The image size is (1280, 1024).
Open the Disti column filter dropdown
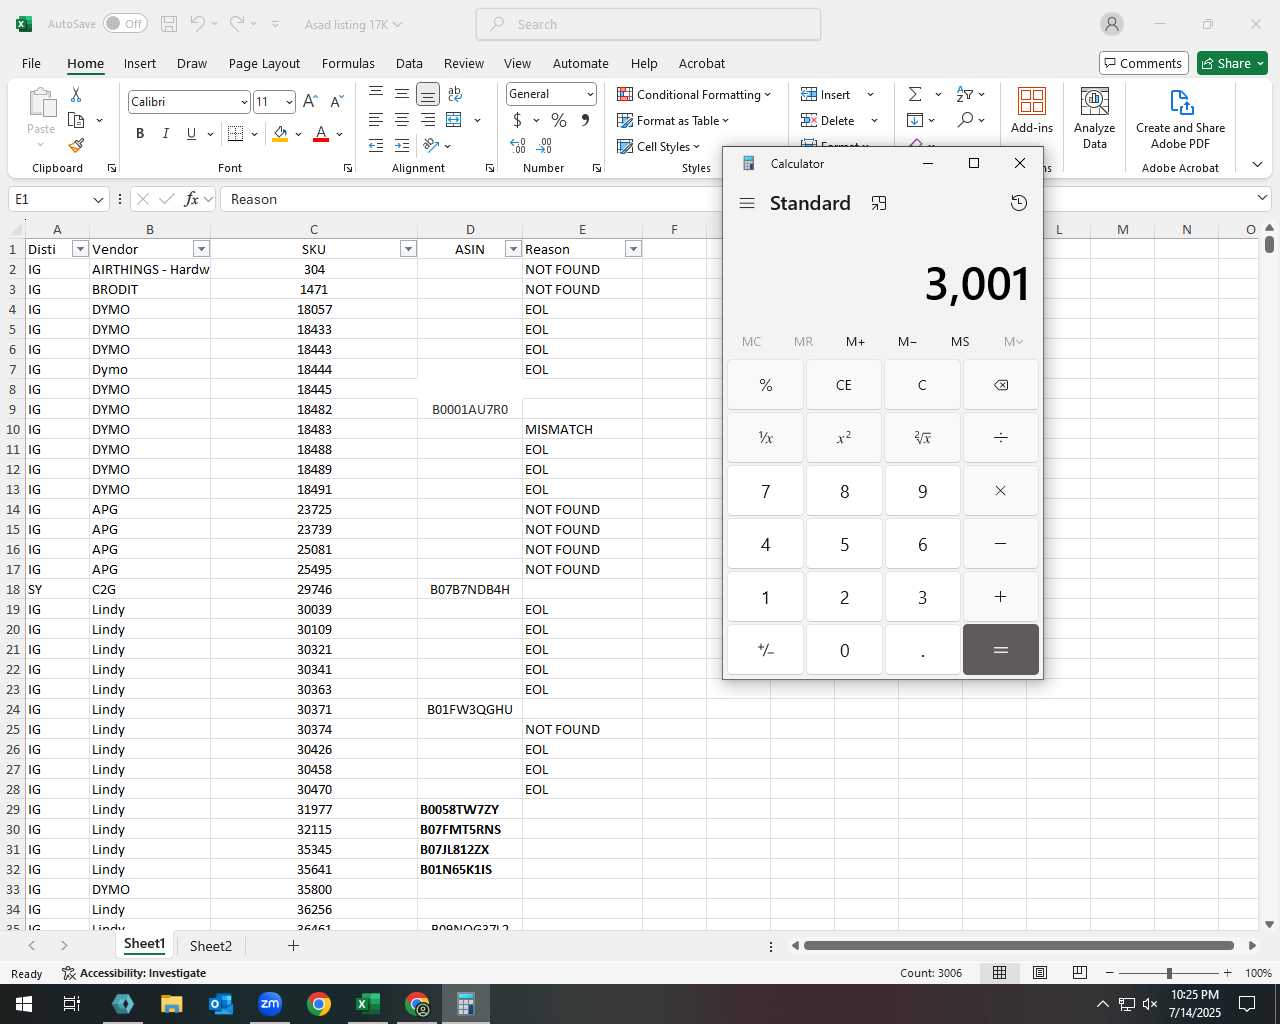tap(80, 249)
